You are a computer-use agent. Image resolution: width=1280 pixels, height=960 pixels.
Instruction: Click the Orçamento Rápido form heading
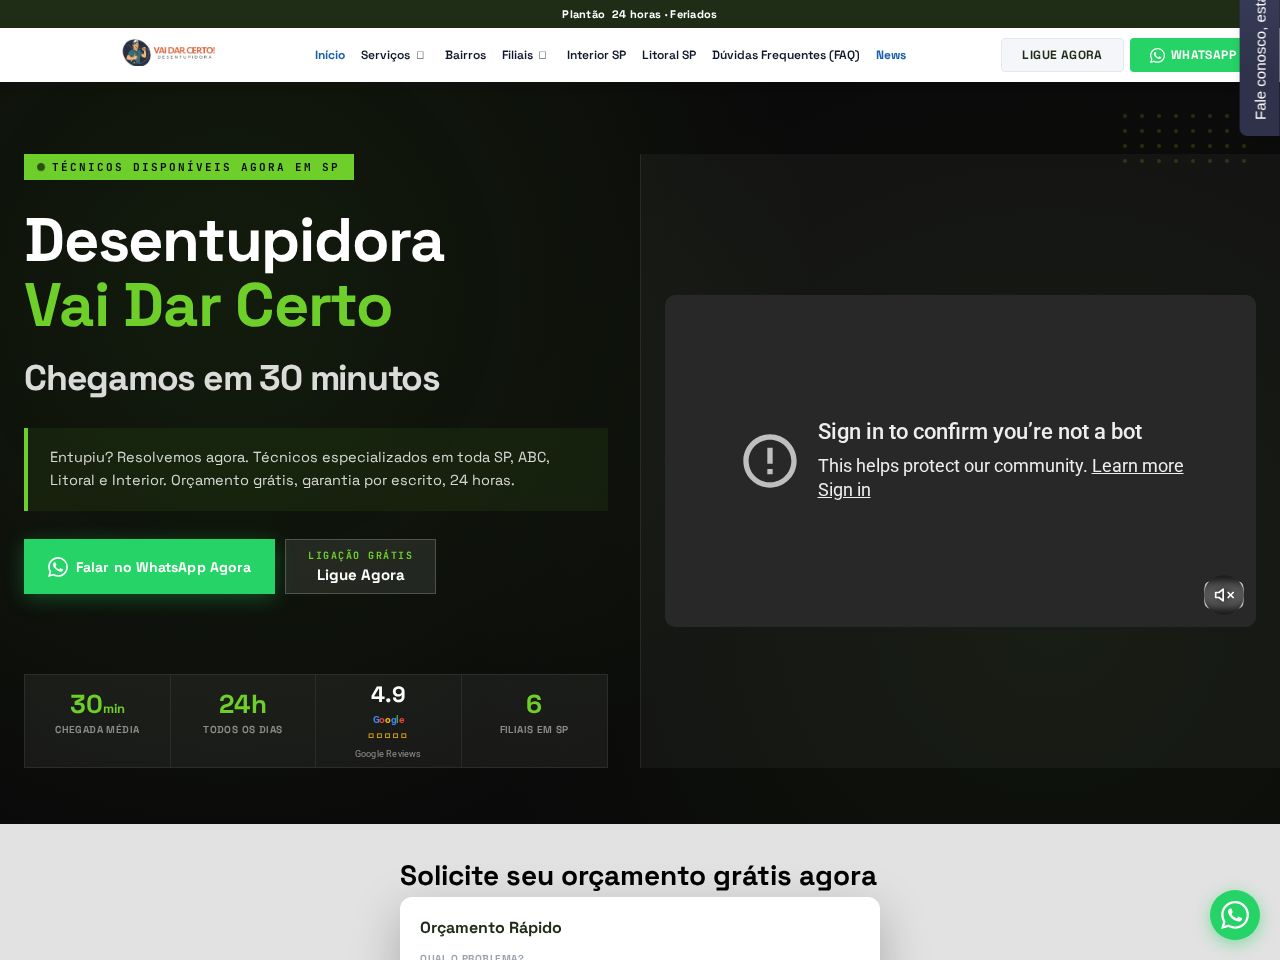pyautogui.click(x=491, y=928)
